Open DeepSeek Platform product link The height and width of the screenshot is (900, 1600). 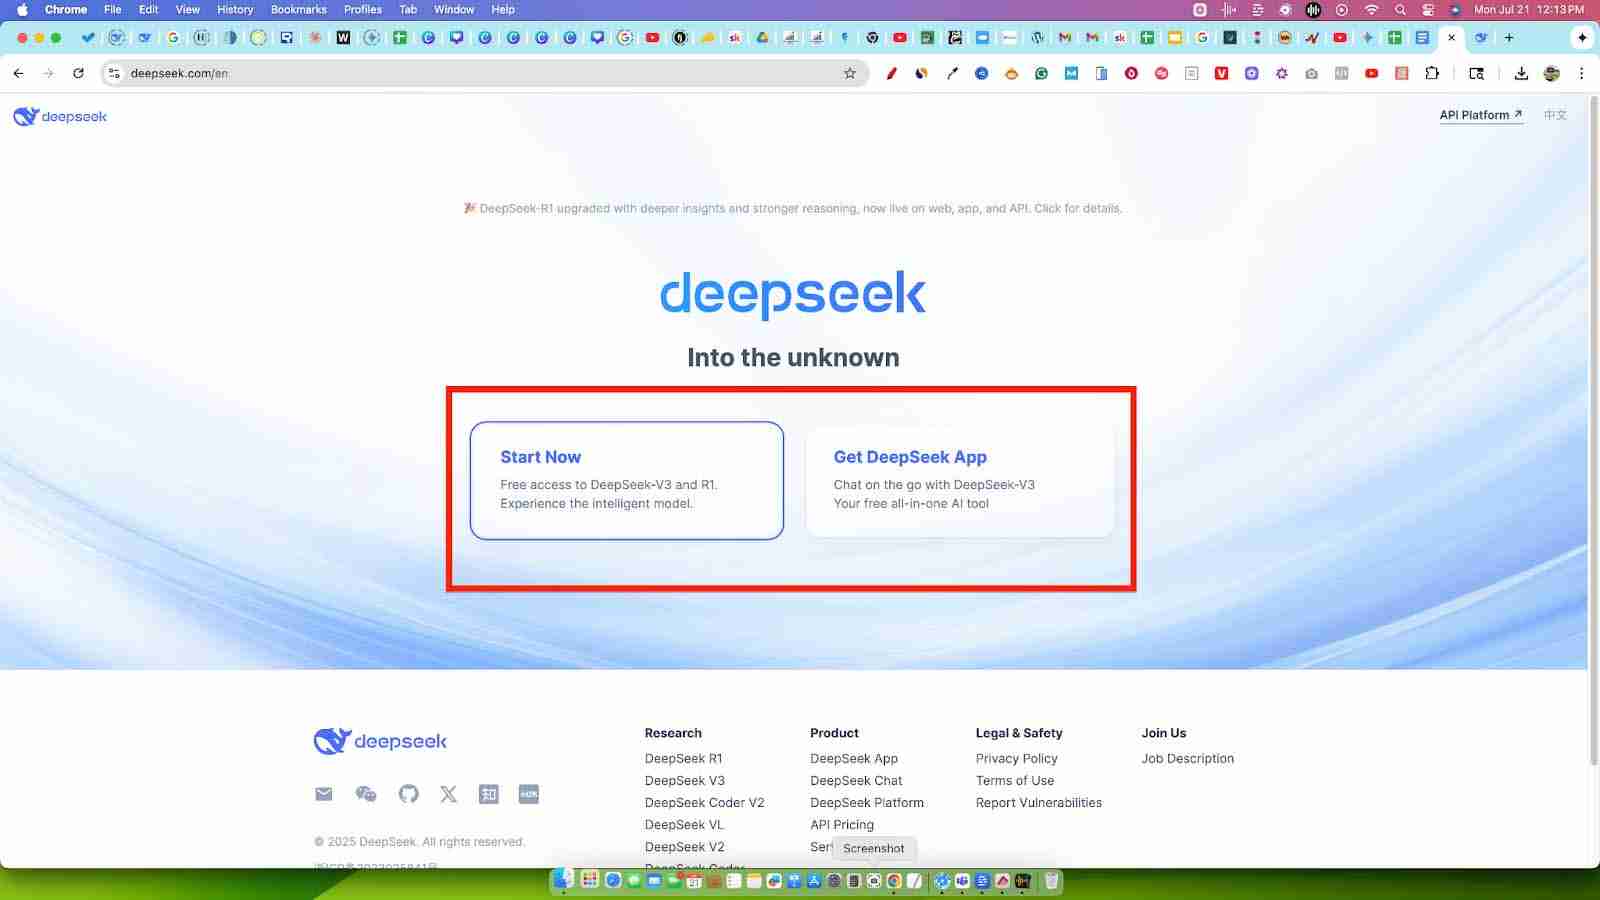(867, 803)
